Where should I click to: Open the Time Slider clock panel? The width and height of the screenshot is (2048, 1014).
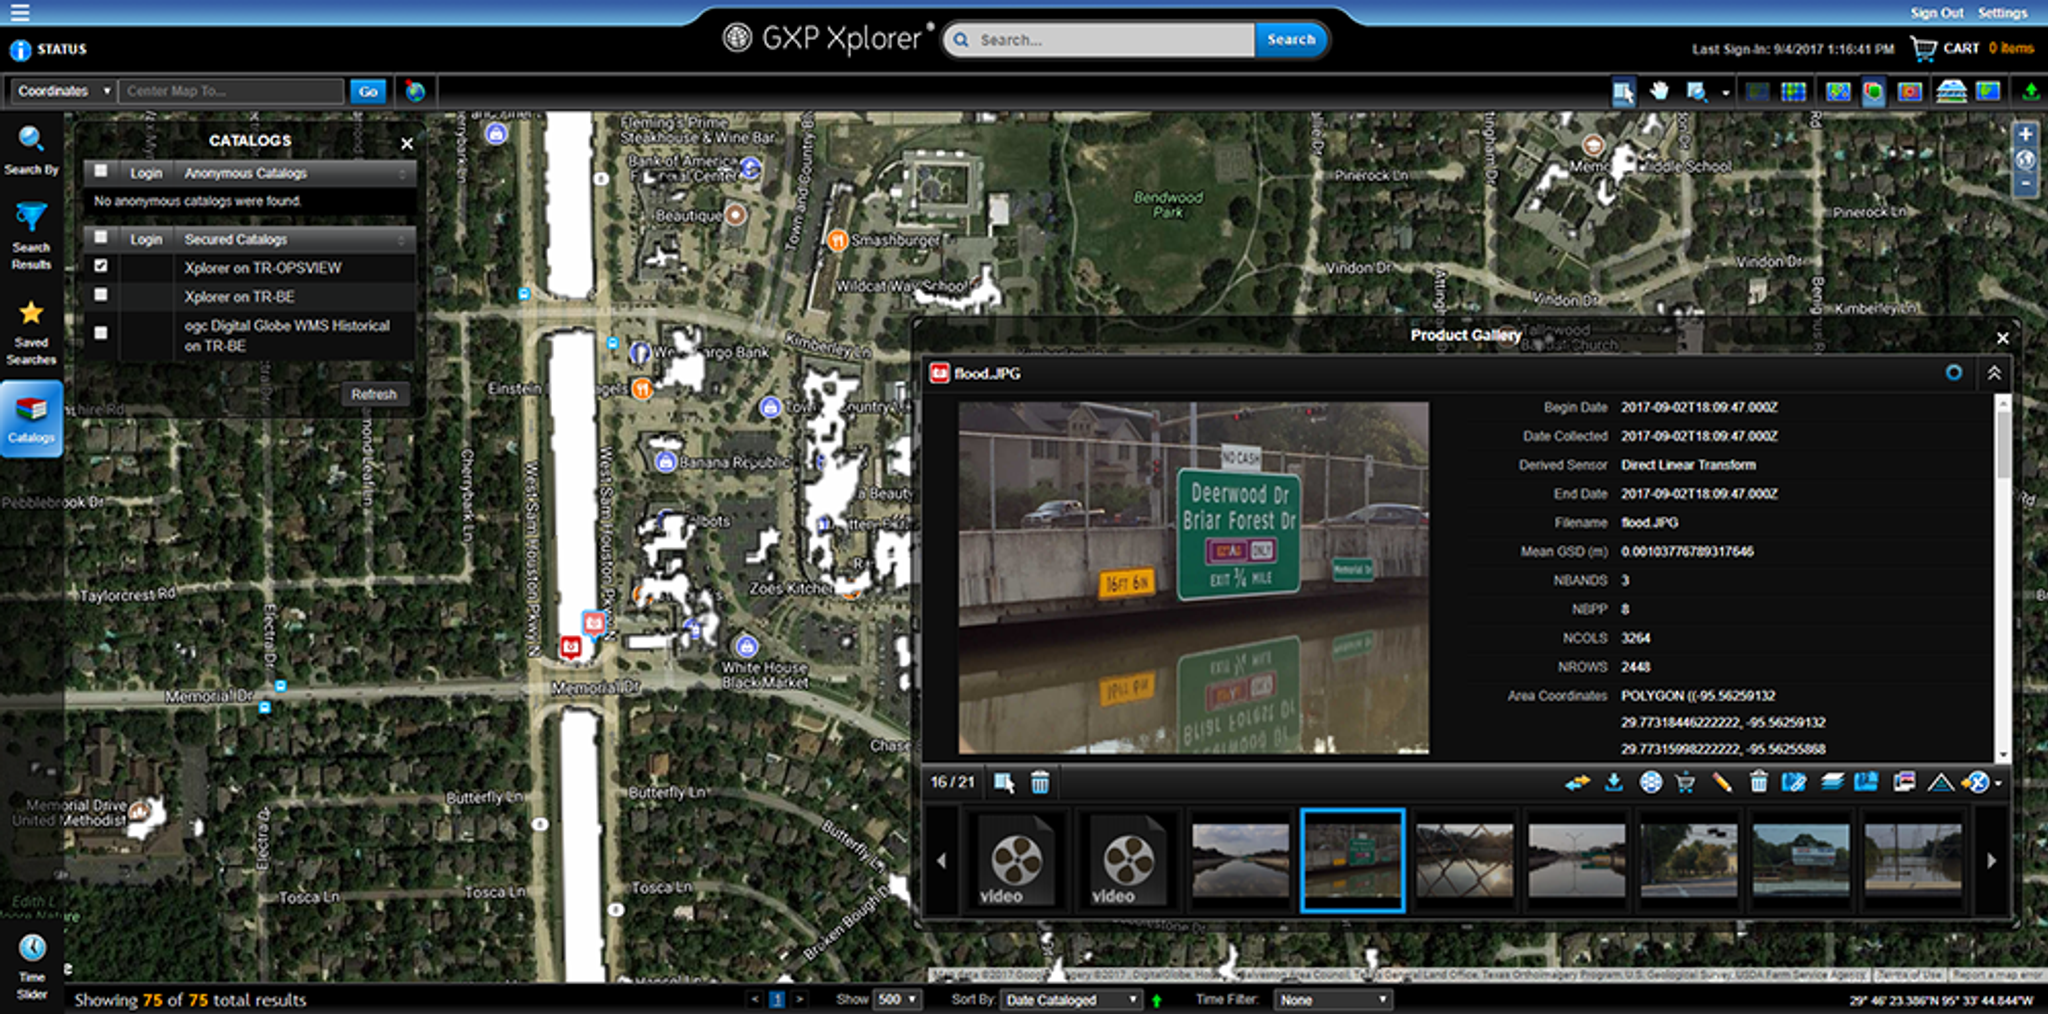32,965
